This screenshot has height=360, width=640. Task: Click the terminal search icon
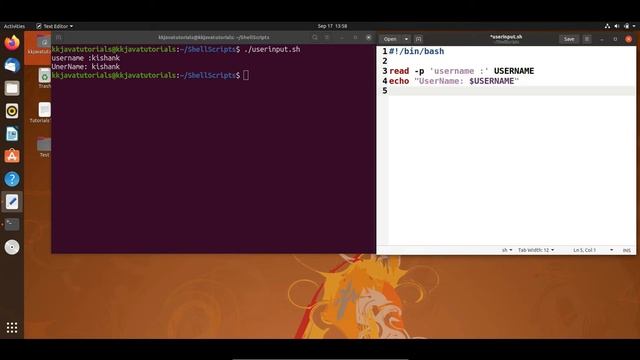(x=315, y=37)
